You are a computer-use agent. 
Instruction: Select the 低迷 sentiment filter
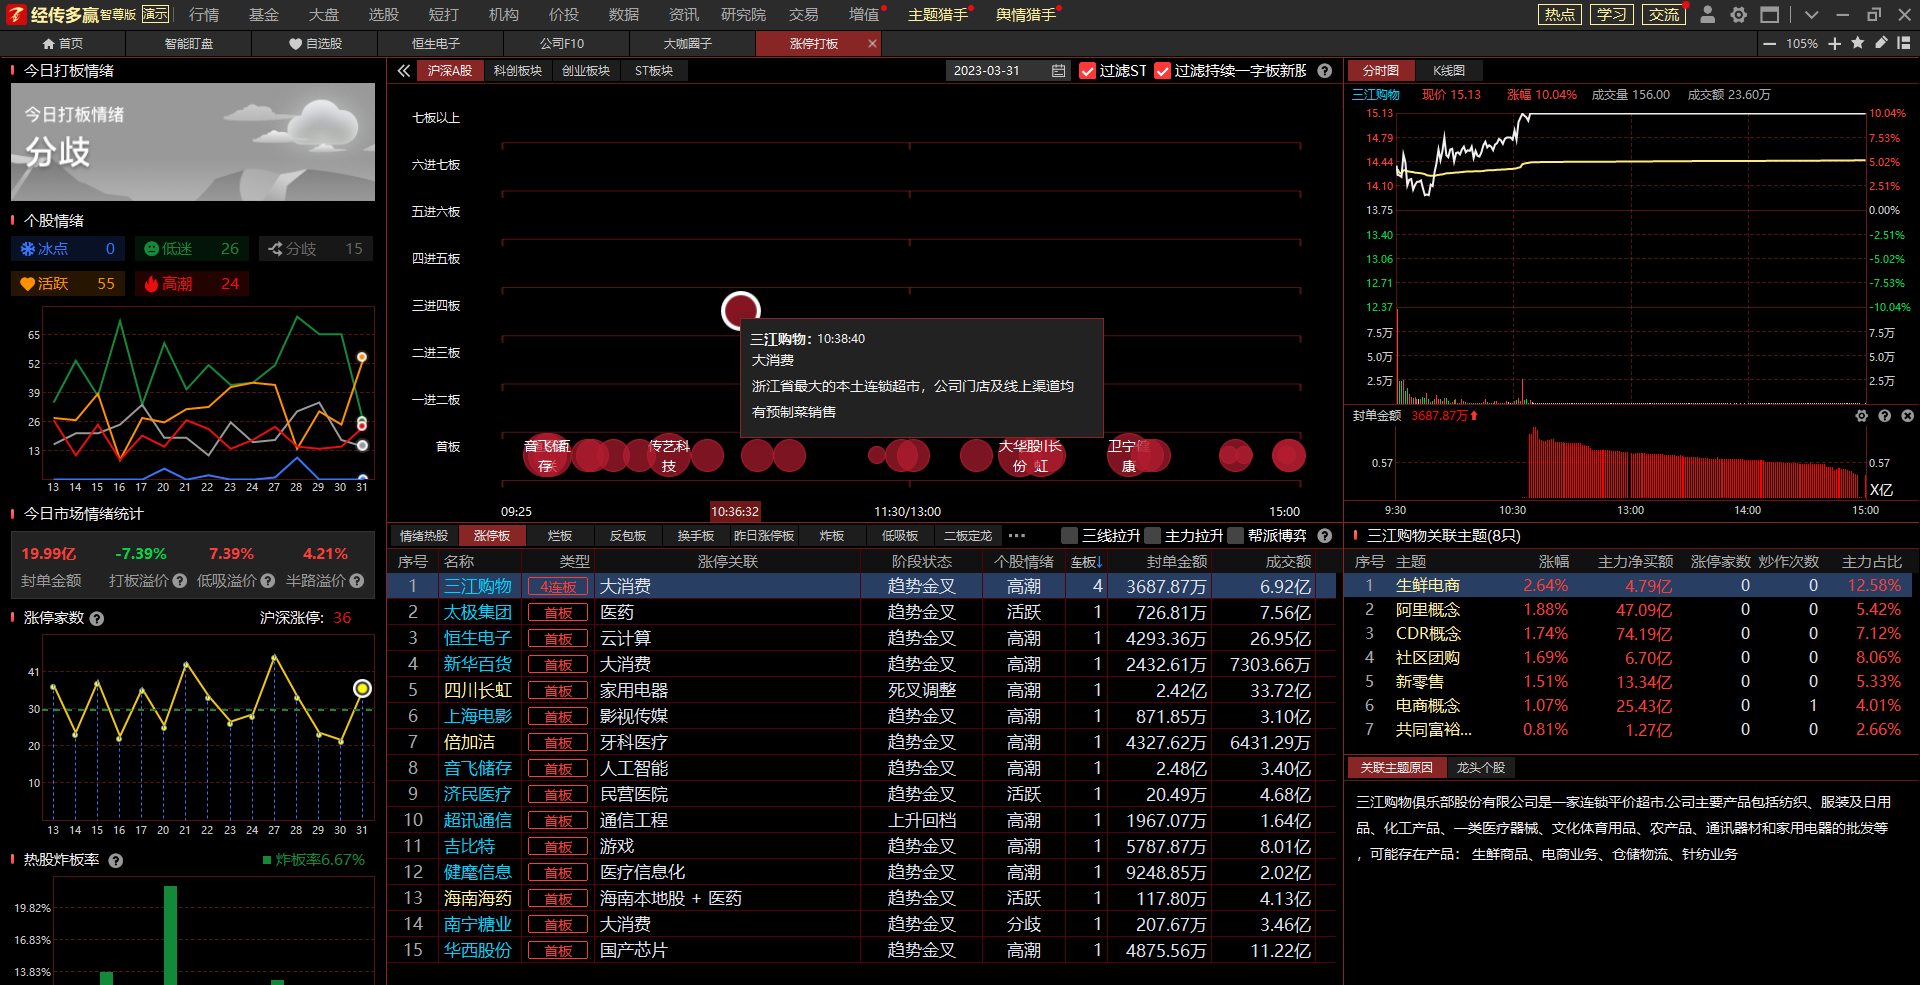[192, 248]
